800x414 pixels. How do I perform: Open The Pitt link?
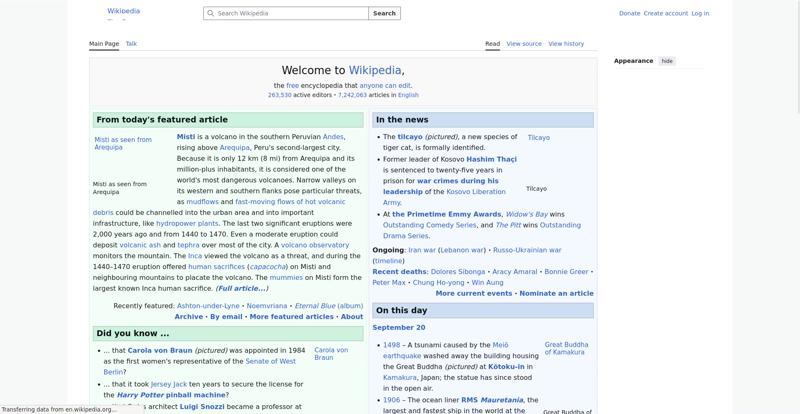pos(509,225)
